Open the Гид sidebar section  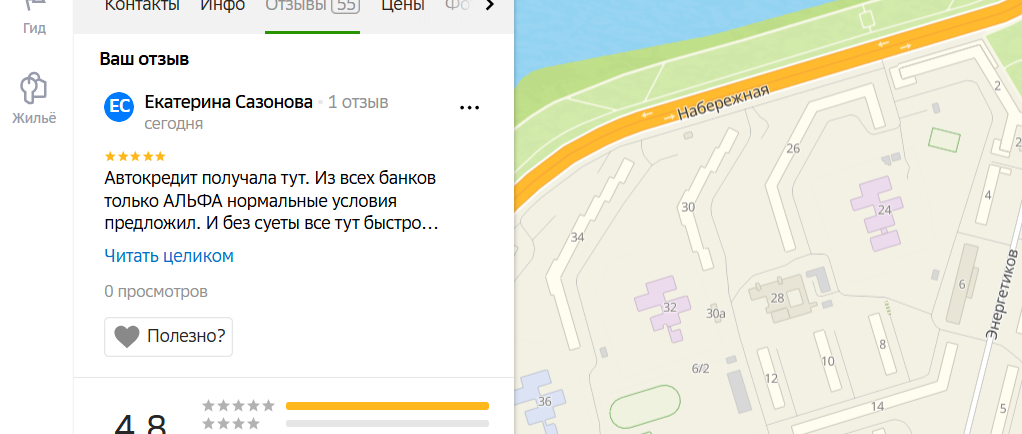pos(34,18)
